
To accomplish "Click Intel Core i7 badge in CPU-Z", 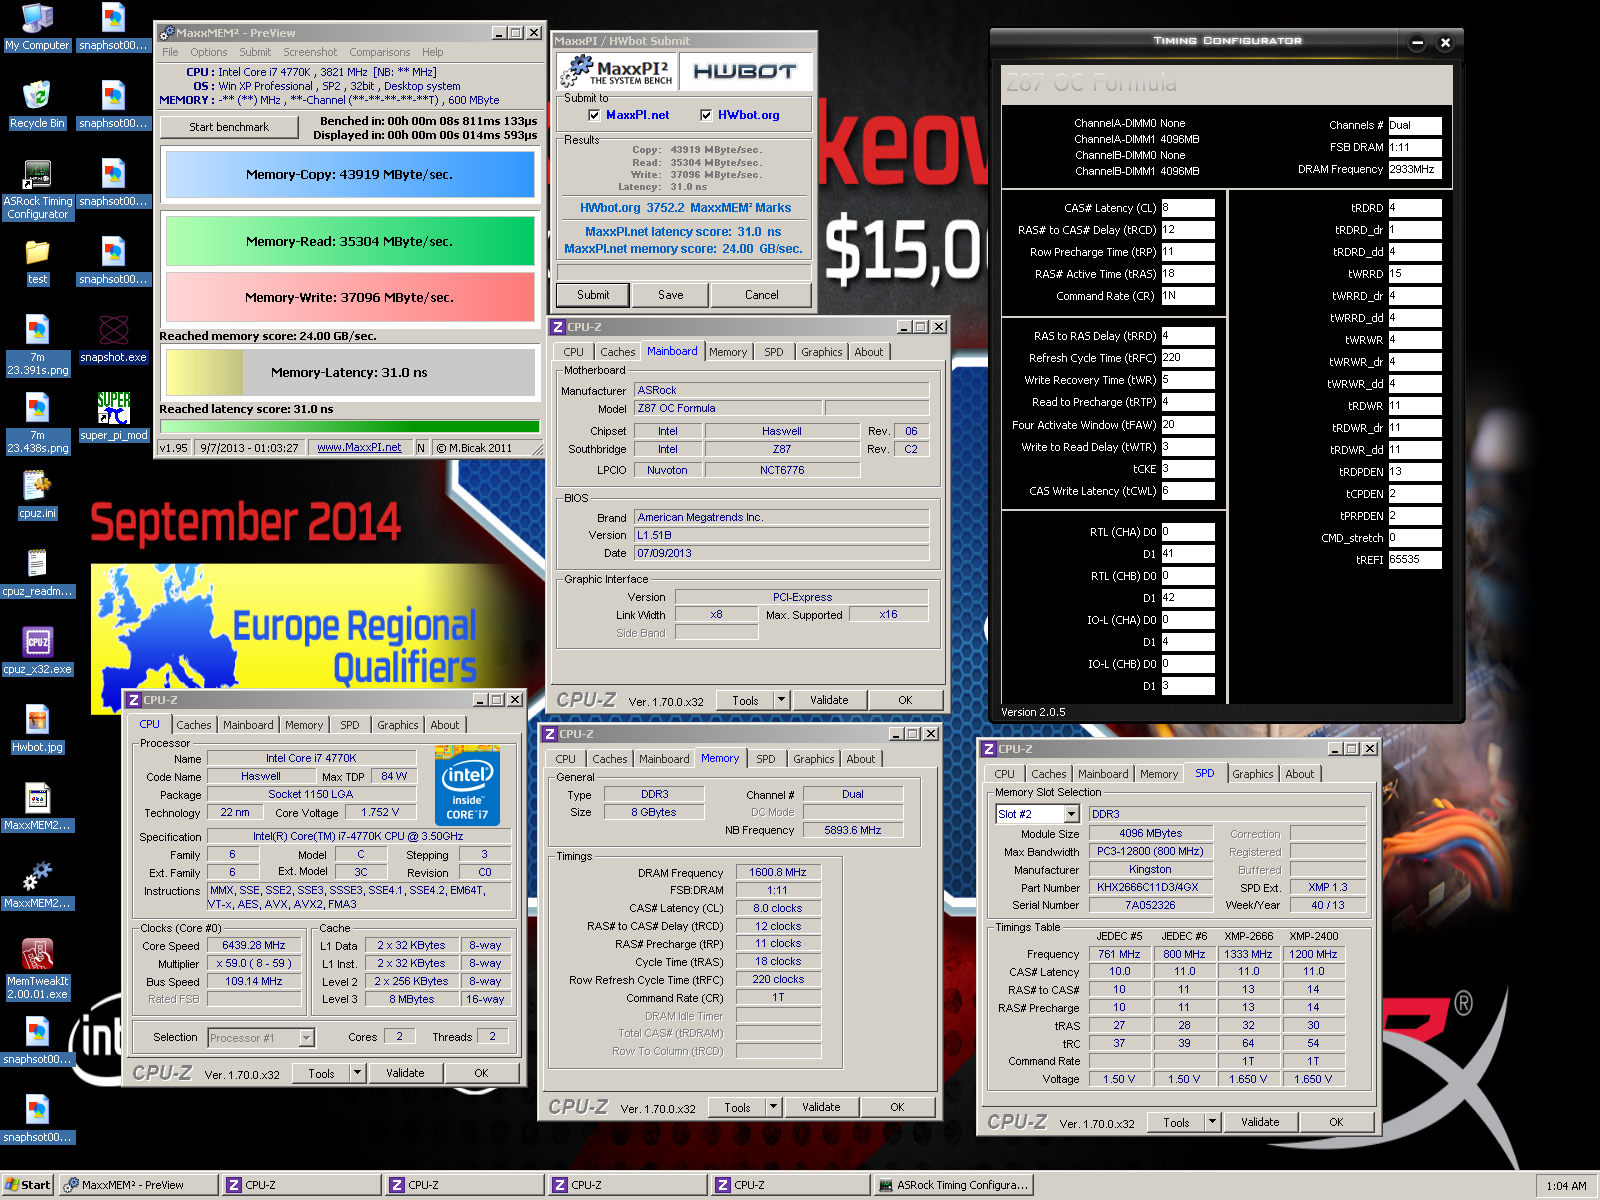I will point(467,785).
